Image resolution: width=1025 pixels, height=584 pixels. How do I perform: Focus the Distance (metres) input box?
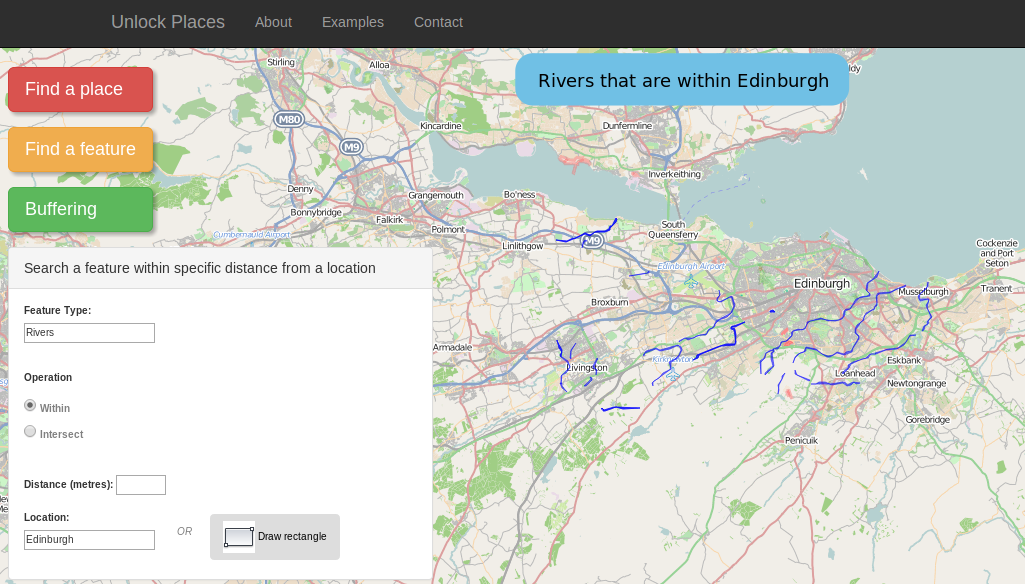141,485
